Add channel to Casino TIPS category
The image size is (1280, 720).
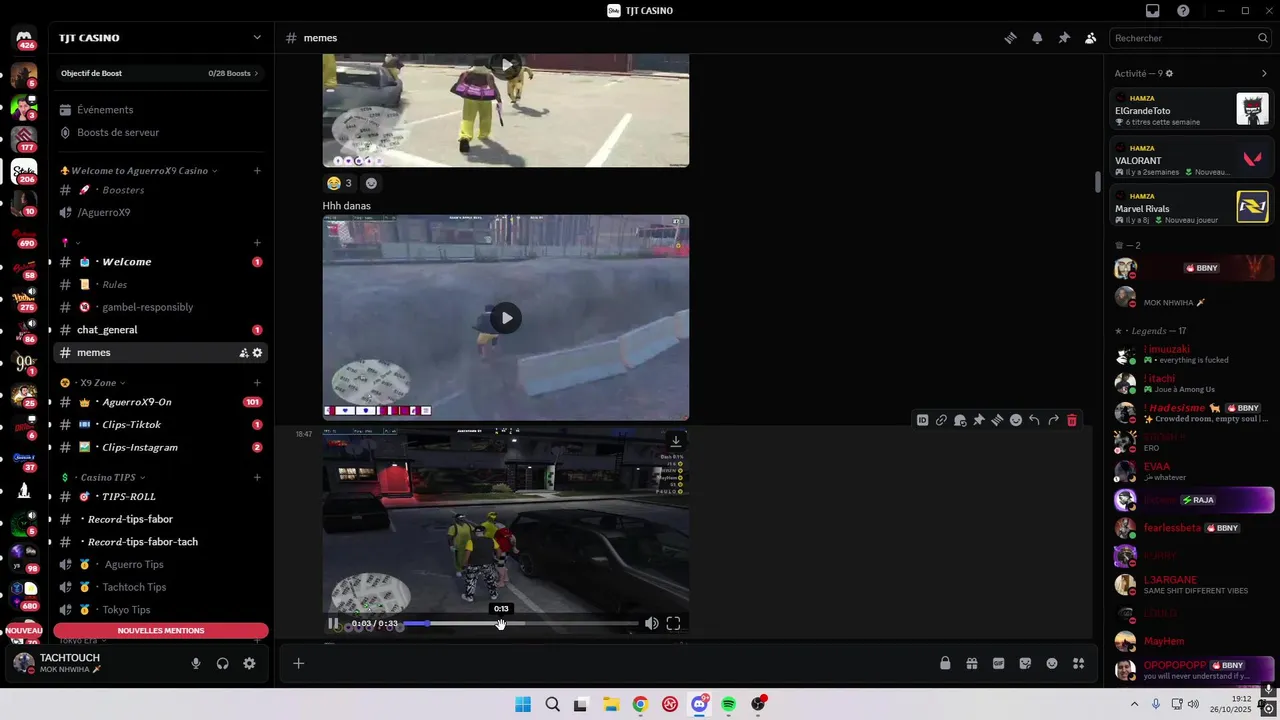click(x=257, y=478)
